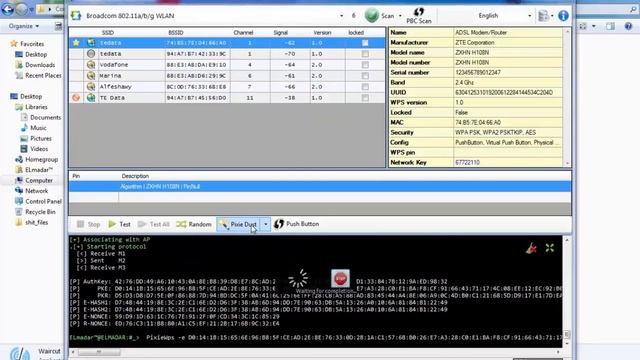Click the yellow star on first tedata row

click(x=76, y=42)
